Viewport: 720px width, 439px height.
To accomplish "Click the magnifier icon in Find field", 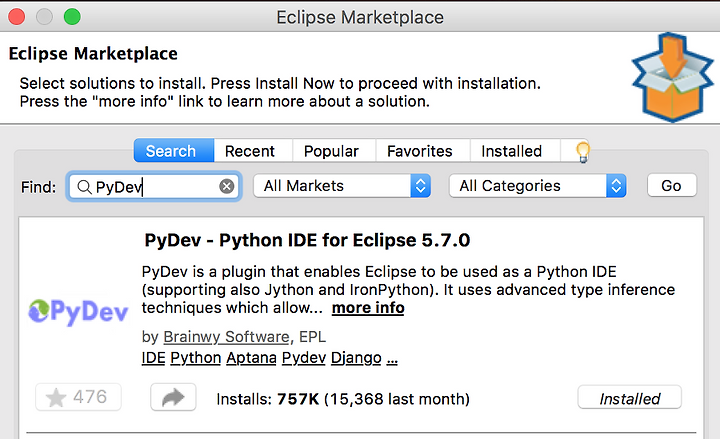I will 84,187.
